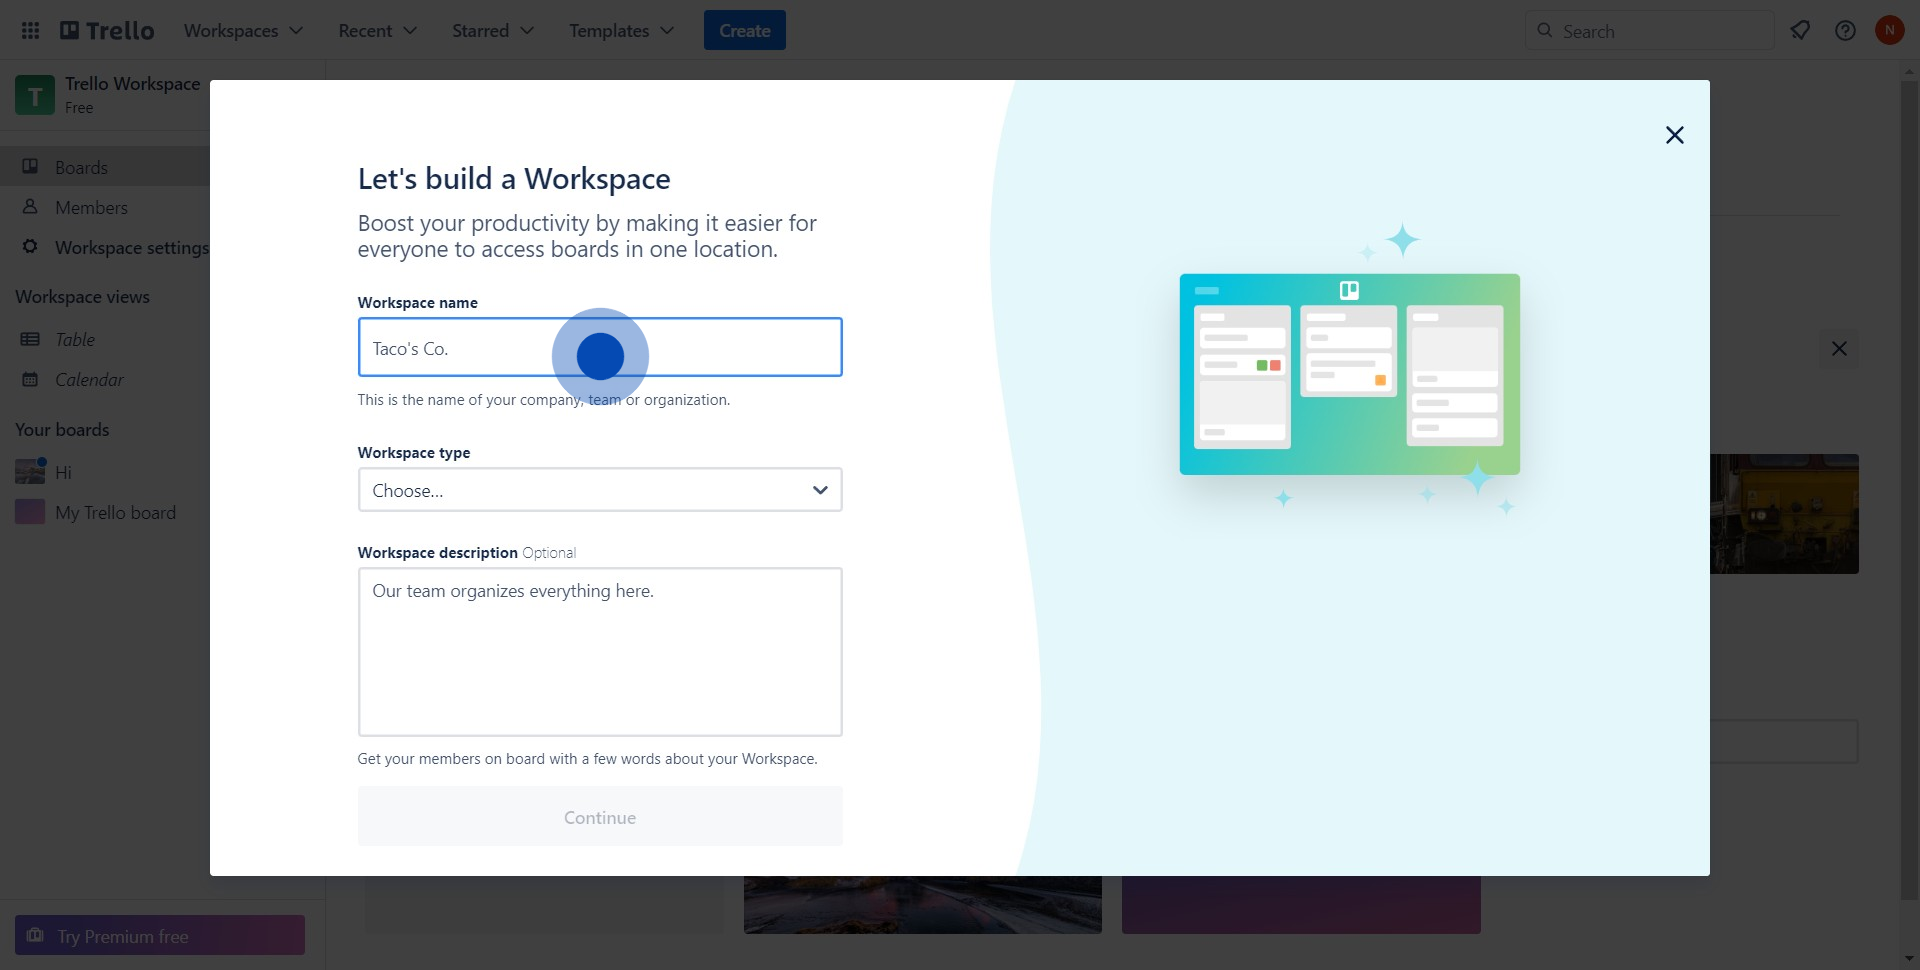Open the app switcher grid icon
Screen dimensions: 1920x970
point(30,31)
